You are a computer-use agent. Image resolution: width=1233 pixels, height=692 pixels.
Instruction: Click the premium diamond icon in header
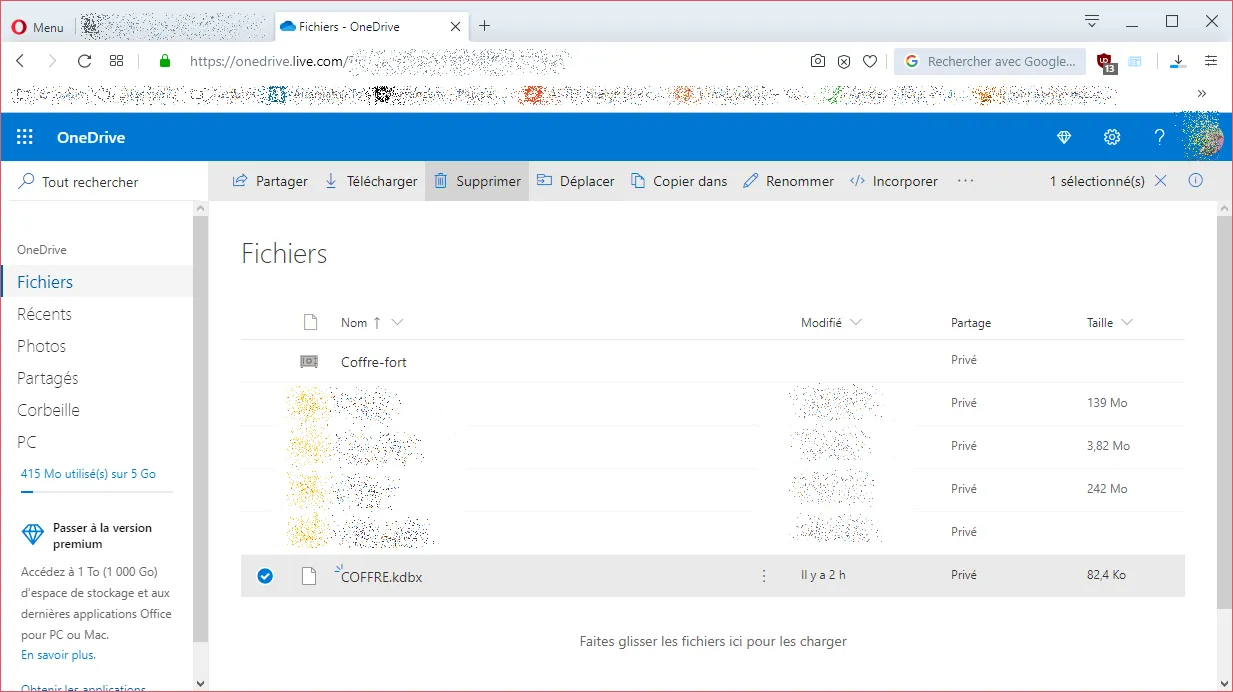click(1064, 137)
